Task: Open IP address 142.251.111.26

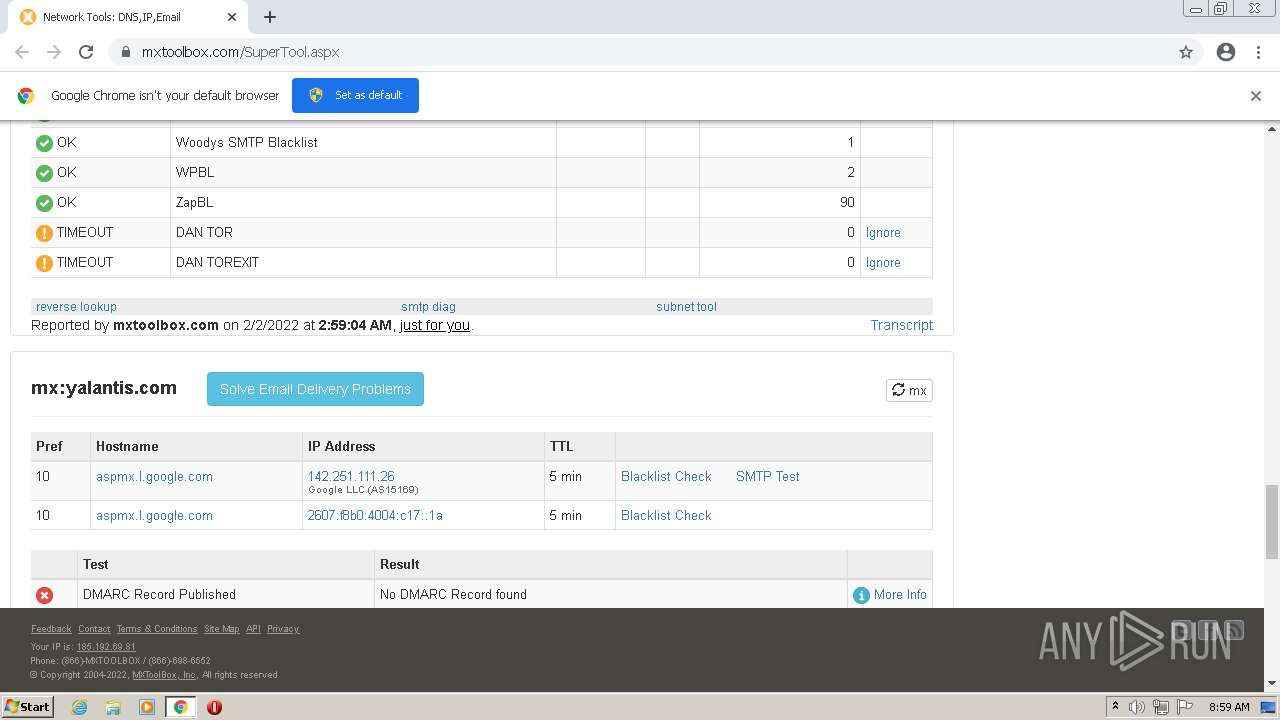Action: [x=351, y=477]
